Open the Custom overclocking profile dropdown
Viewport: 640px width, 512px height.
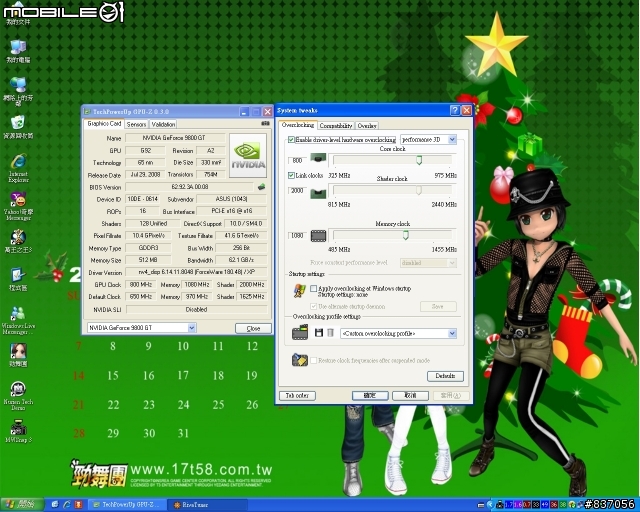coord(398,333)
